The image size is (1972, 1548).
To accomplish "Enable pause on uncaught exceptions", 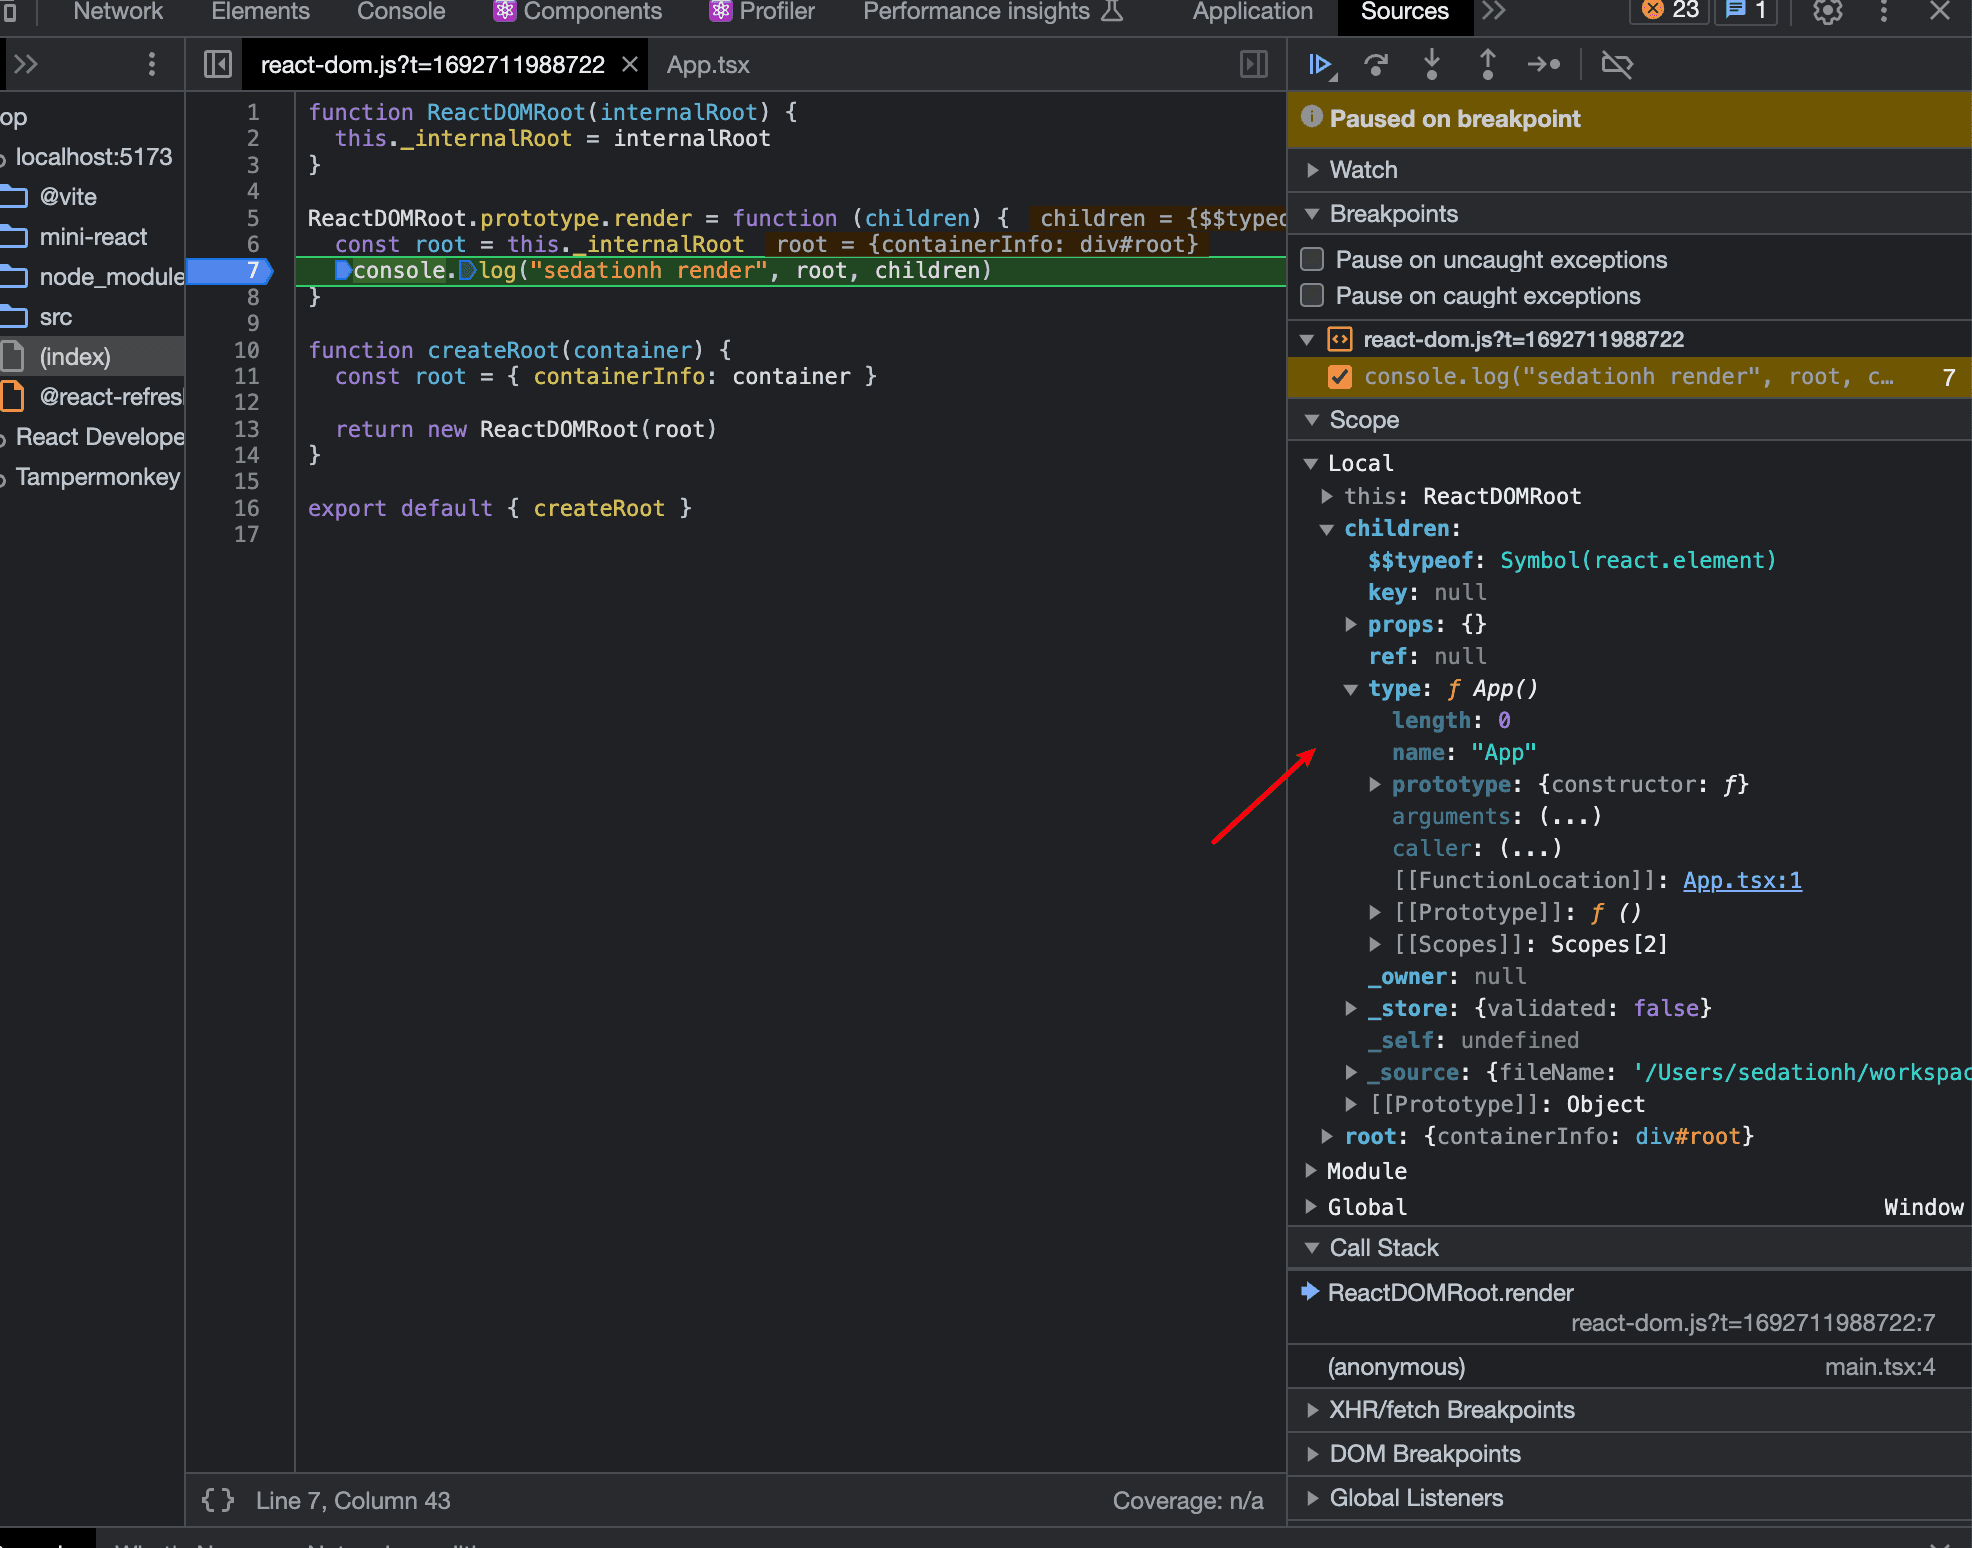I will (1312, 260).
